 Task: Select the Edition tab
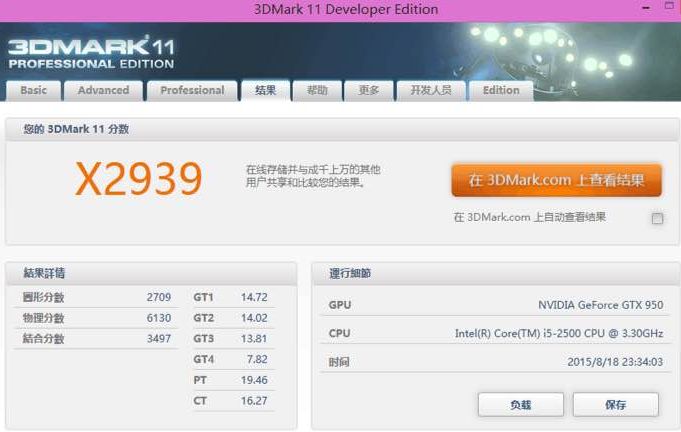tap(501, 90)
